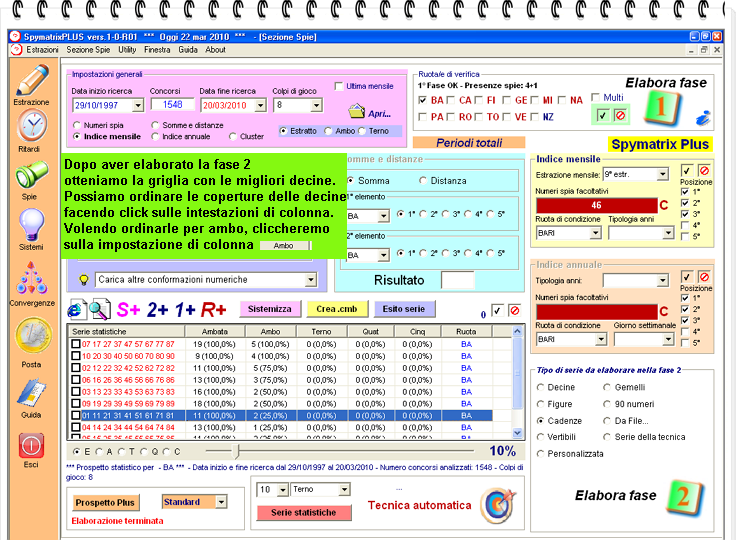Click the yellow bulb beside Carica altre conformazioni
736x540 pixels.
[84, 280]
